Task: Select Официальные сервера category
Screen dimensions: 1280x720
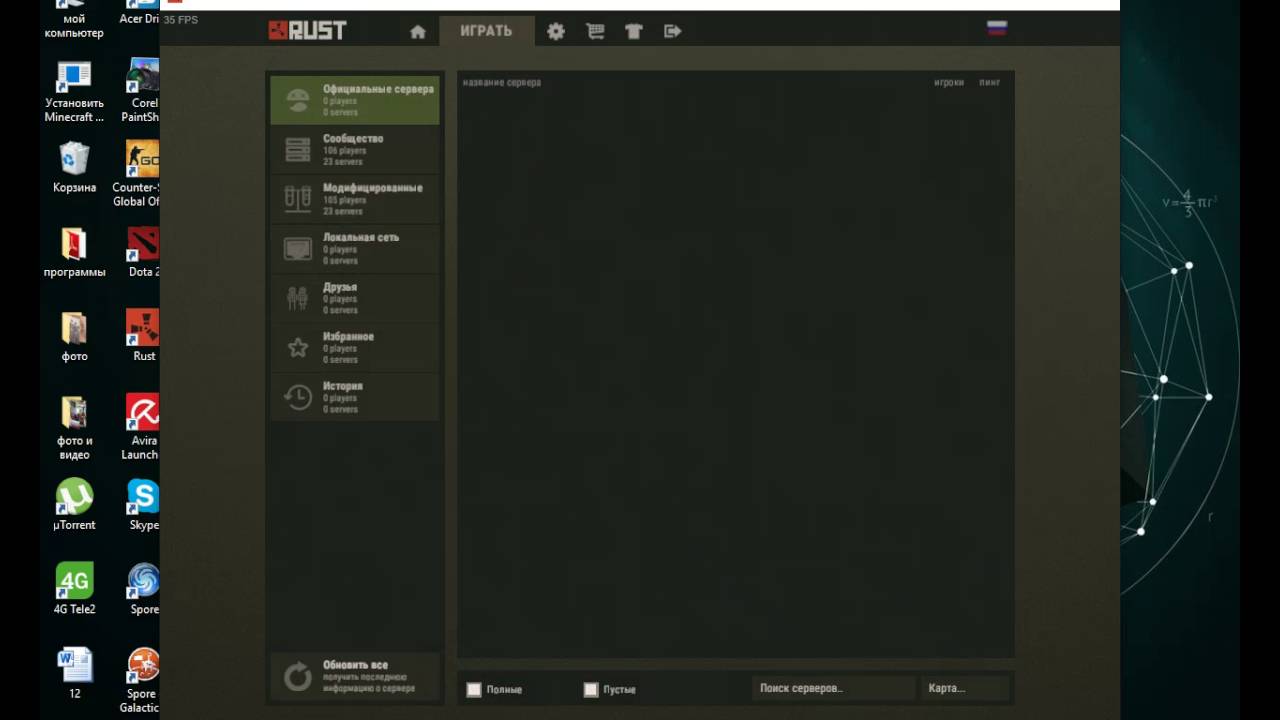Action: [355, 100]
